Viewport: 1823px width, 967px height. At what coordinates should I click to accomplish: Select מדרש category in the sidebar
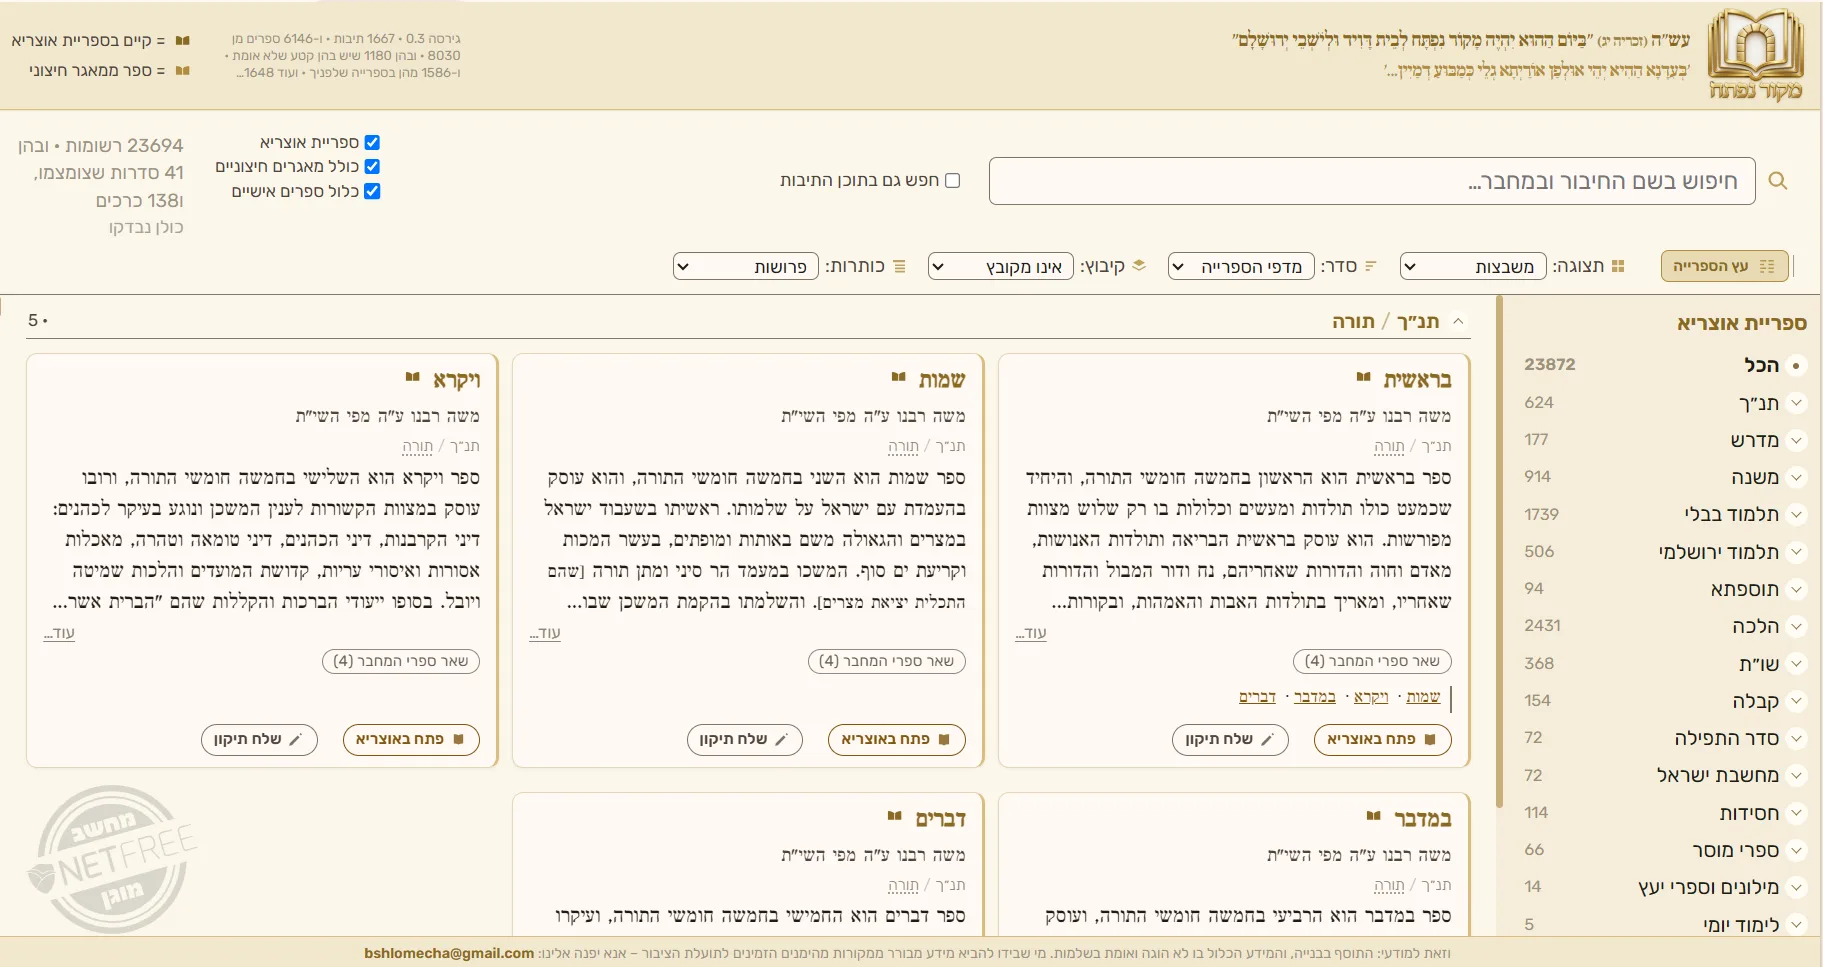pyautogui.click(x=1754, y=440)
